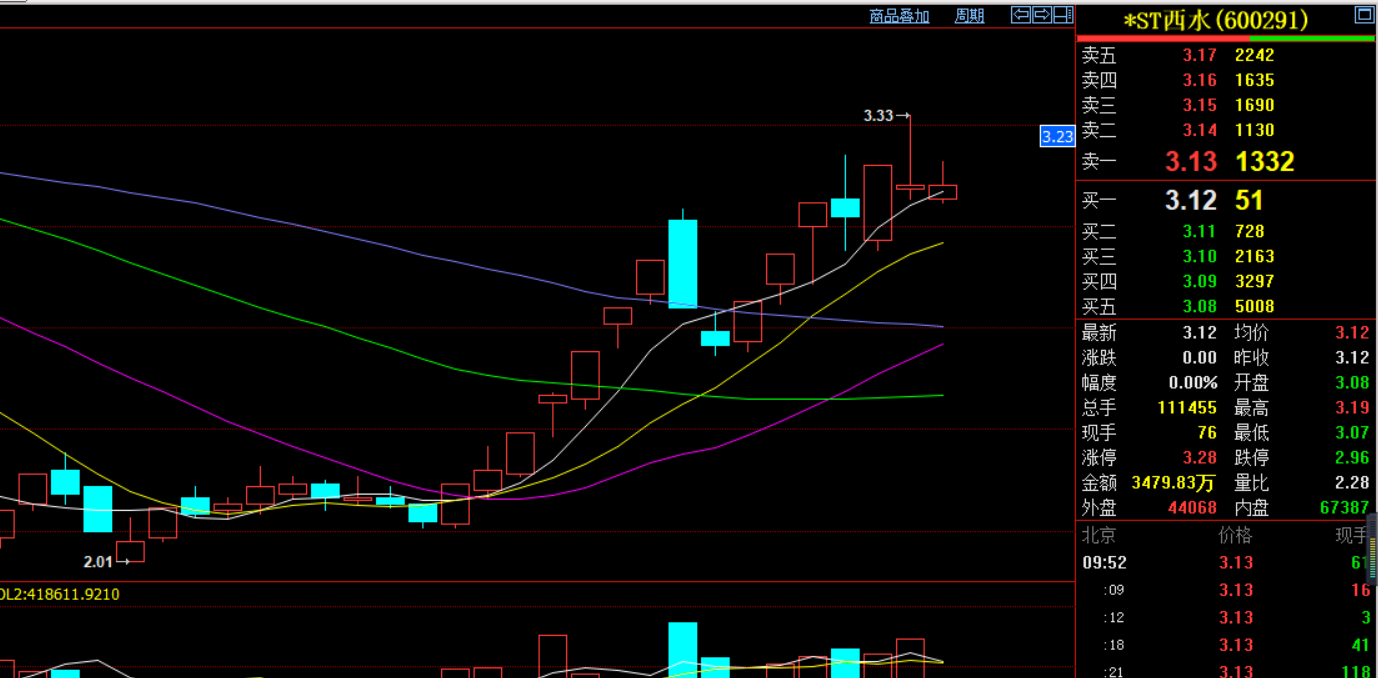Select the :21 tick trade row
Image resolution: width=1378 pixels, height=678 pixels.
click(1226, 670)
